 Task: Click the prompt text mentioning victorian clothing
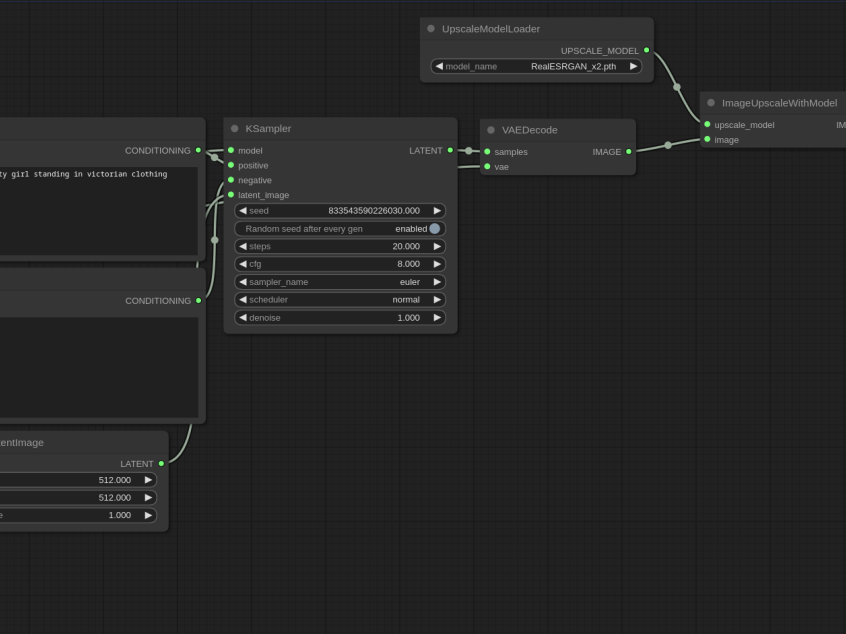(x=84, y=174)
